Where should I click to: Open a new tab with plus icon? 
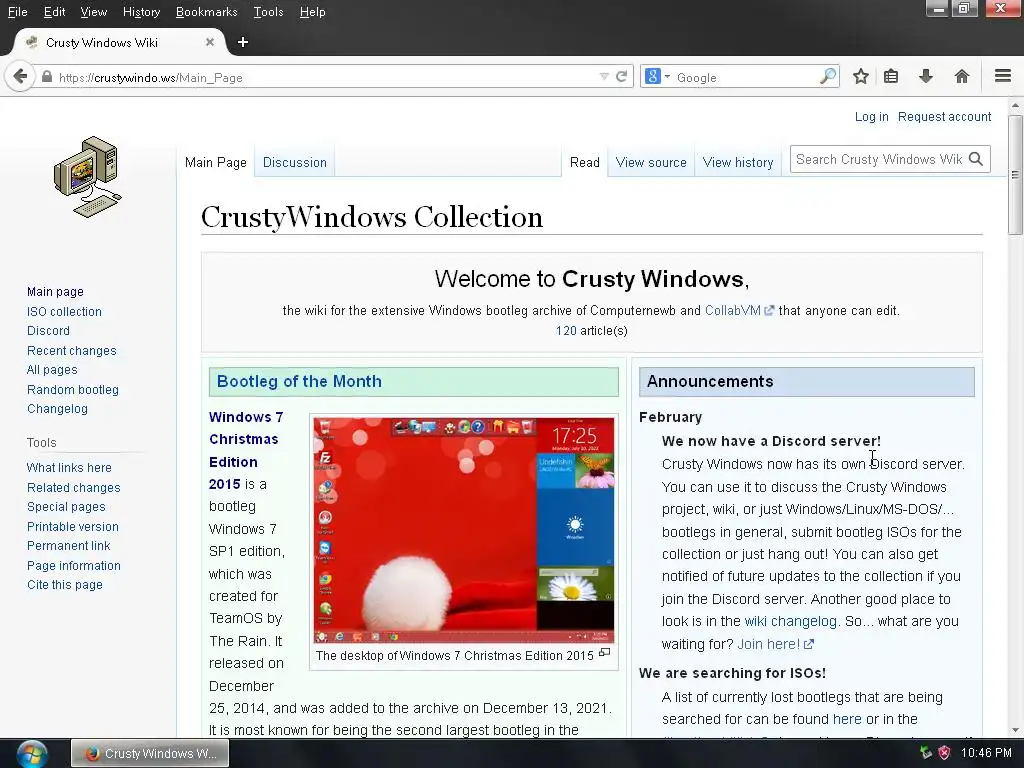point(243,42)
